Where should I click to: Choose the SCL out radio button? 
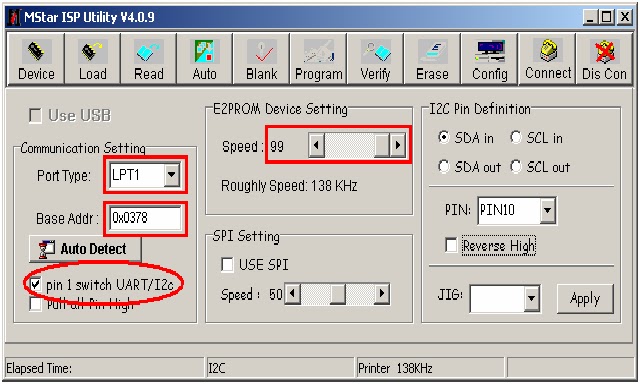tap(516, 166)
